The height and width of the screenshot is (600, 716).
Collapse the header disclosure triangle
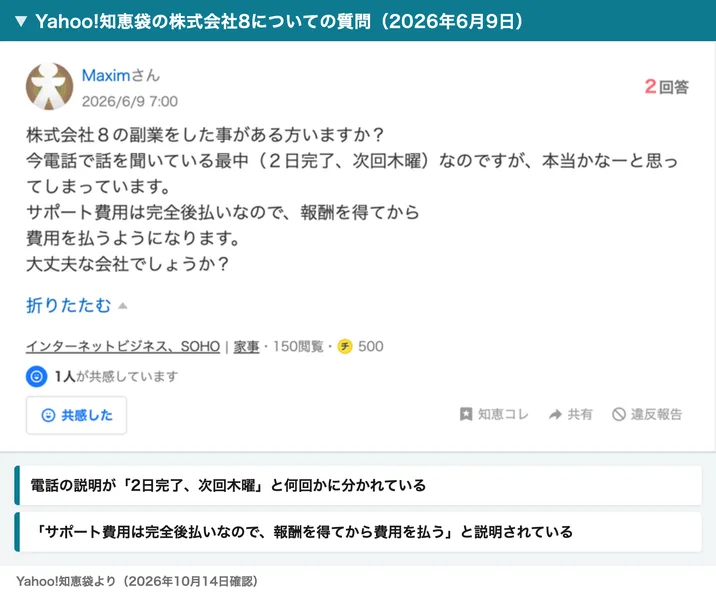click(21, 21)
